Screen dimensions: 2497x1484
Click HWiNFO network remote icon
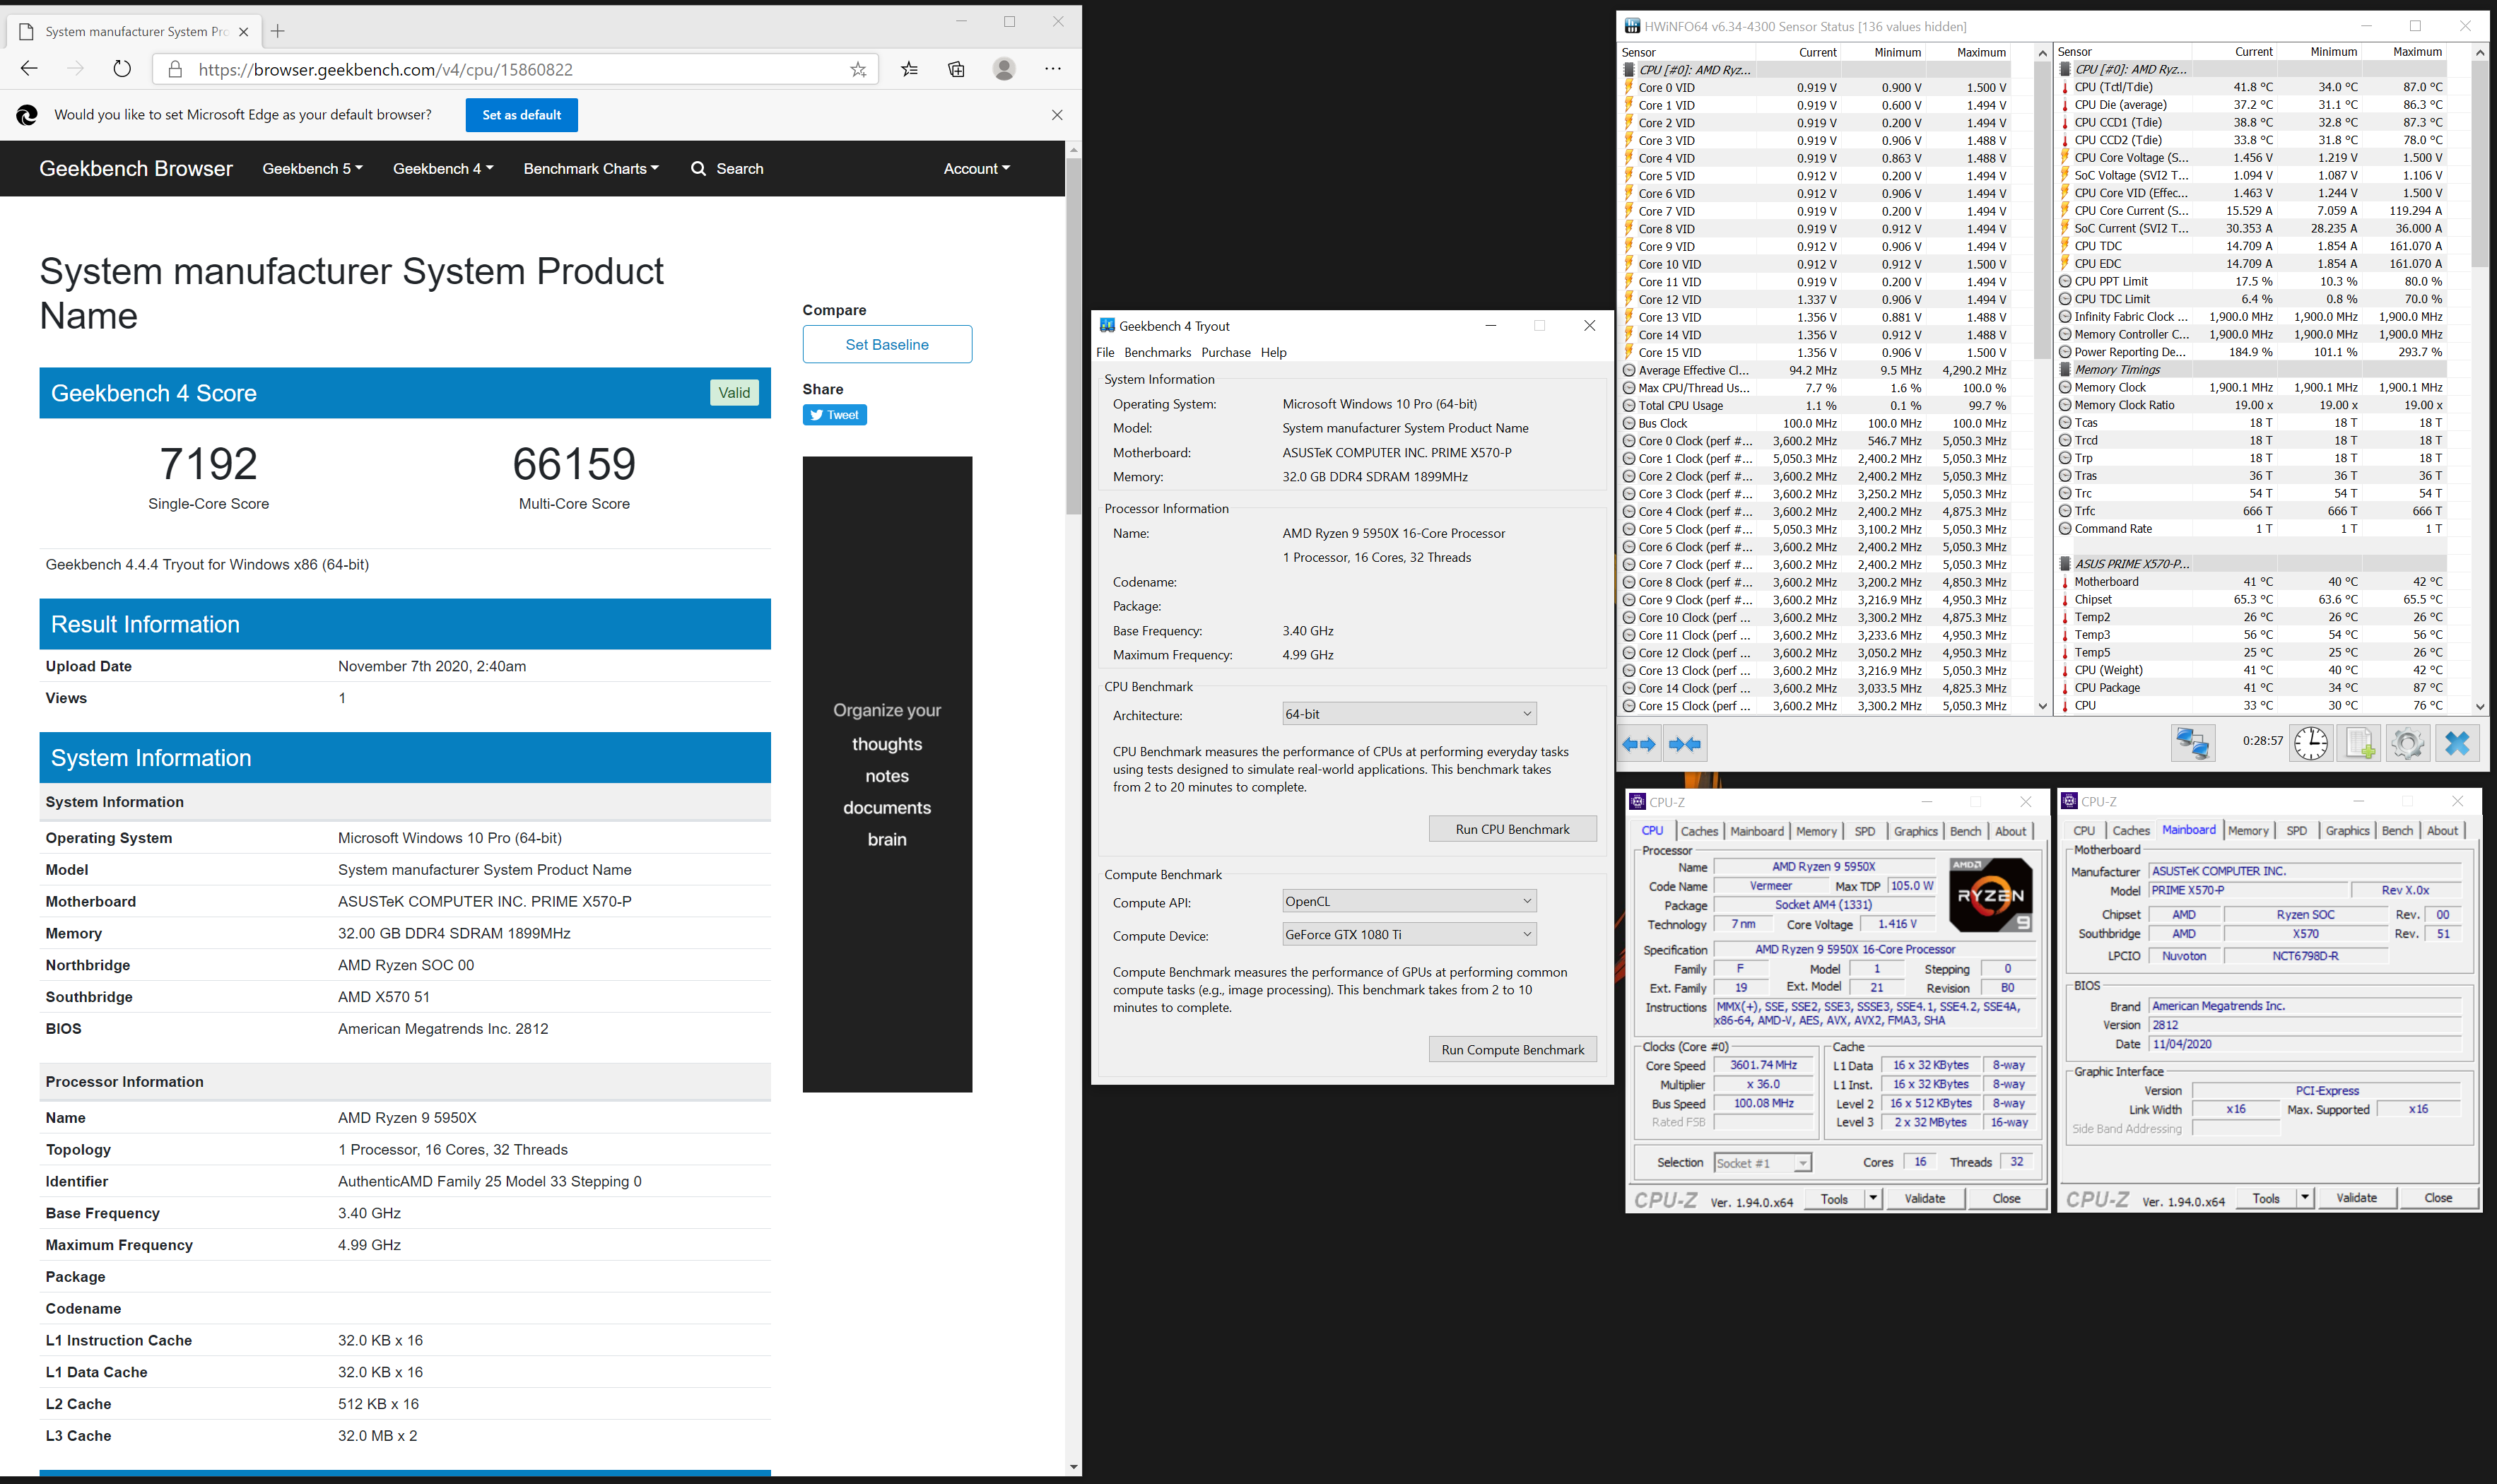point(2192,743)
